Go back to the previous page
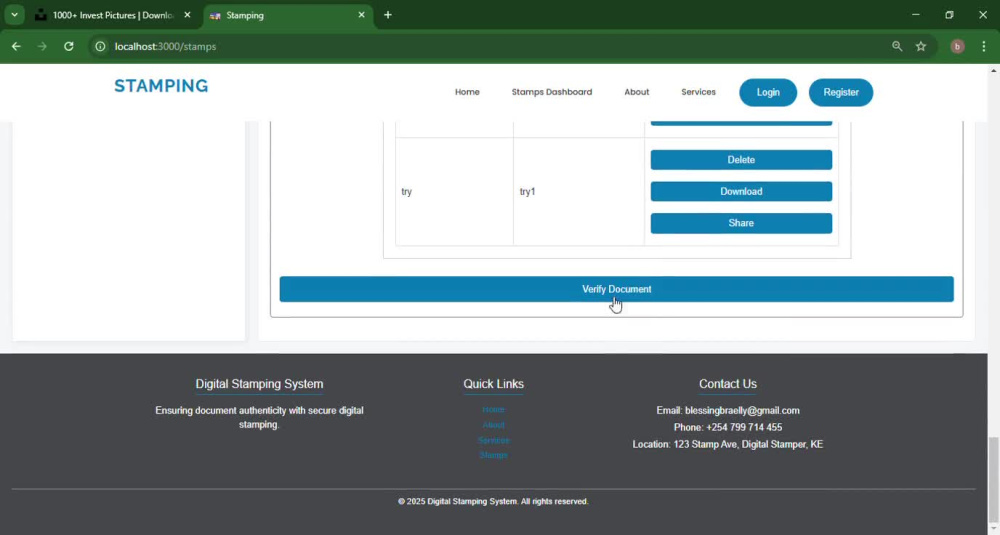Screen dimensions: 1000x535 point(16,47)
